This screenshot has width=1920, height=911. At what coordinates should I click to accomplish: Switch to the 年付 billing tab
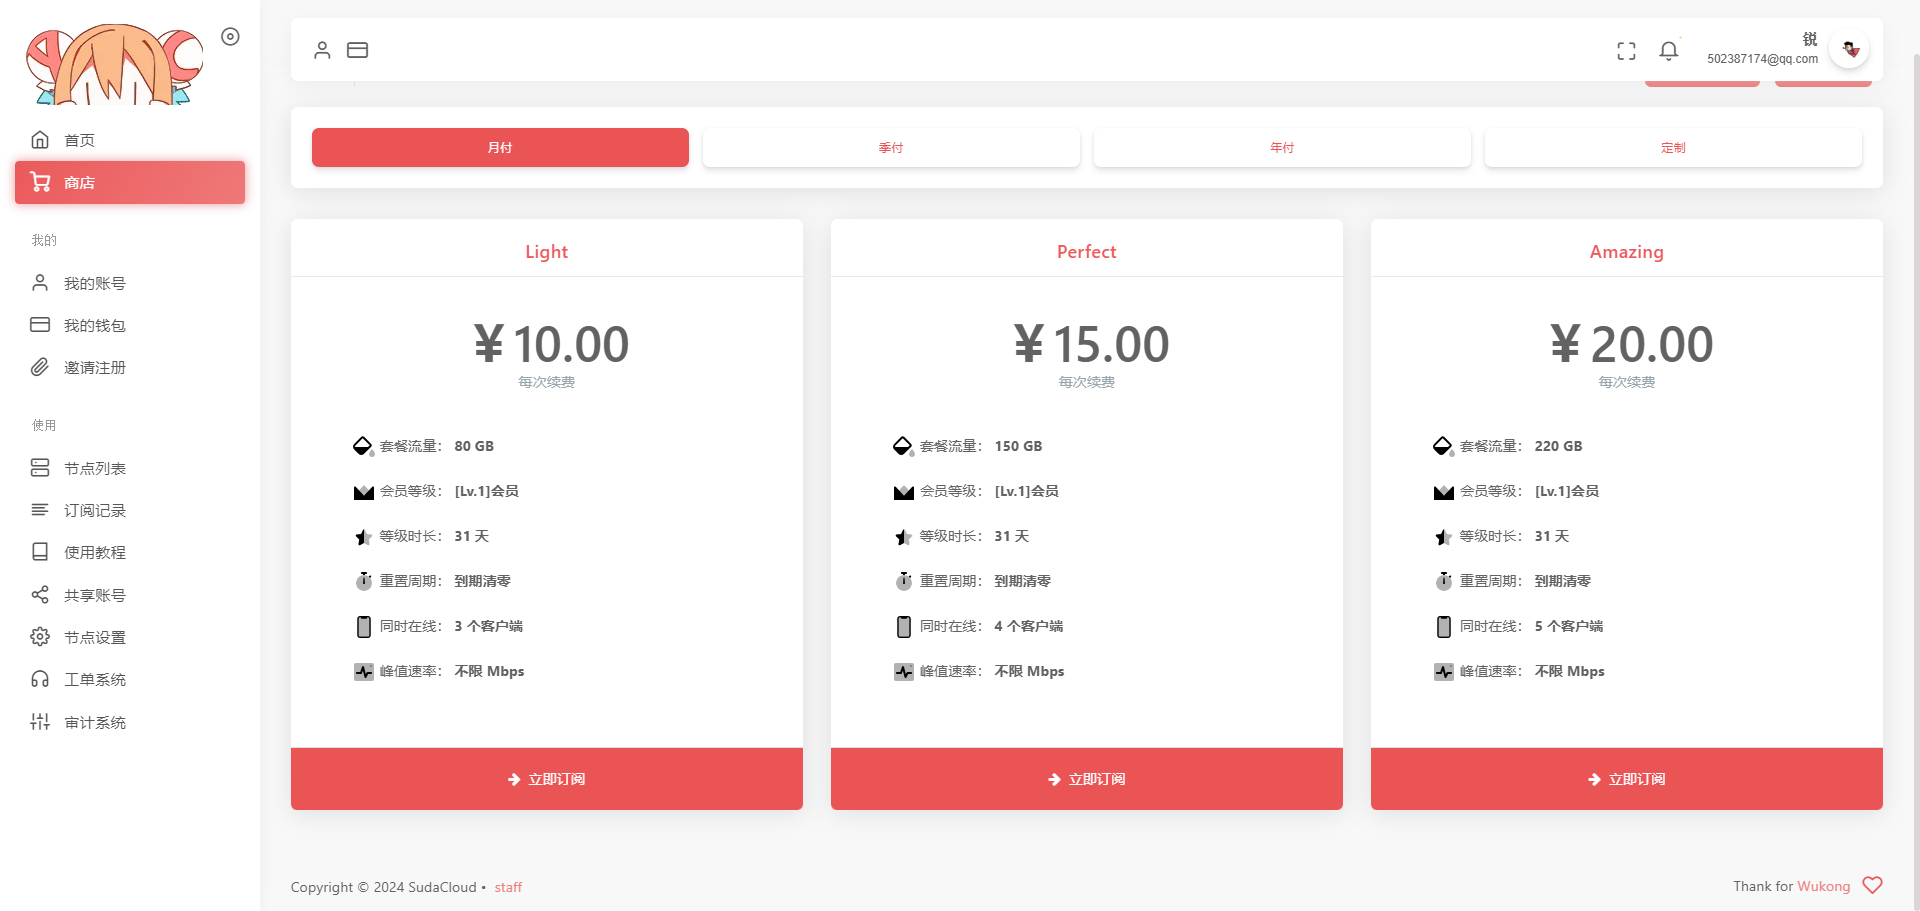(1281, 148)
